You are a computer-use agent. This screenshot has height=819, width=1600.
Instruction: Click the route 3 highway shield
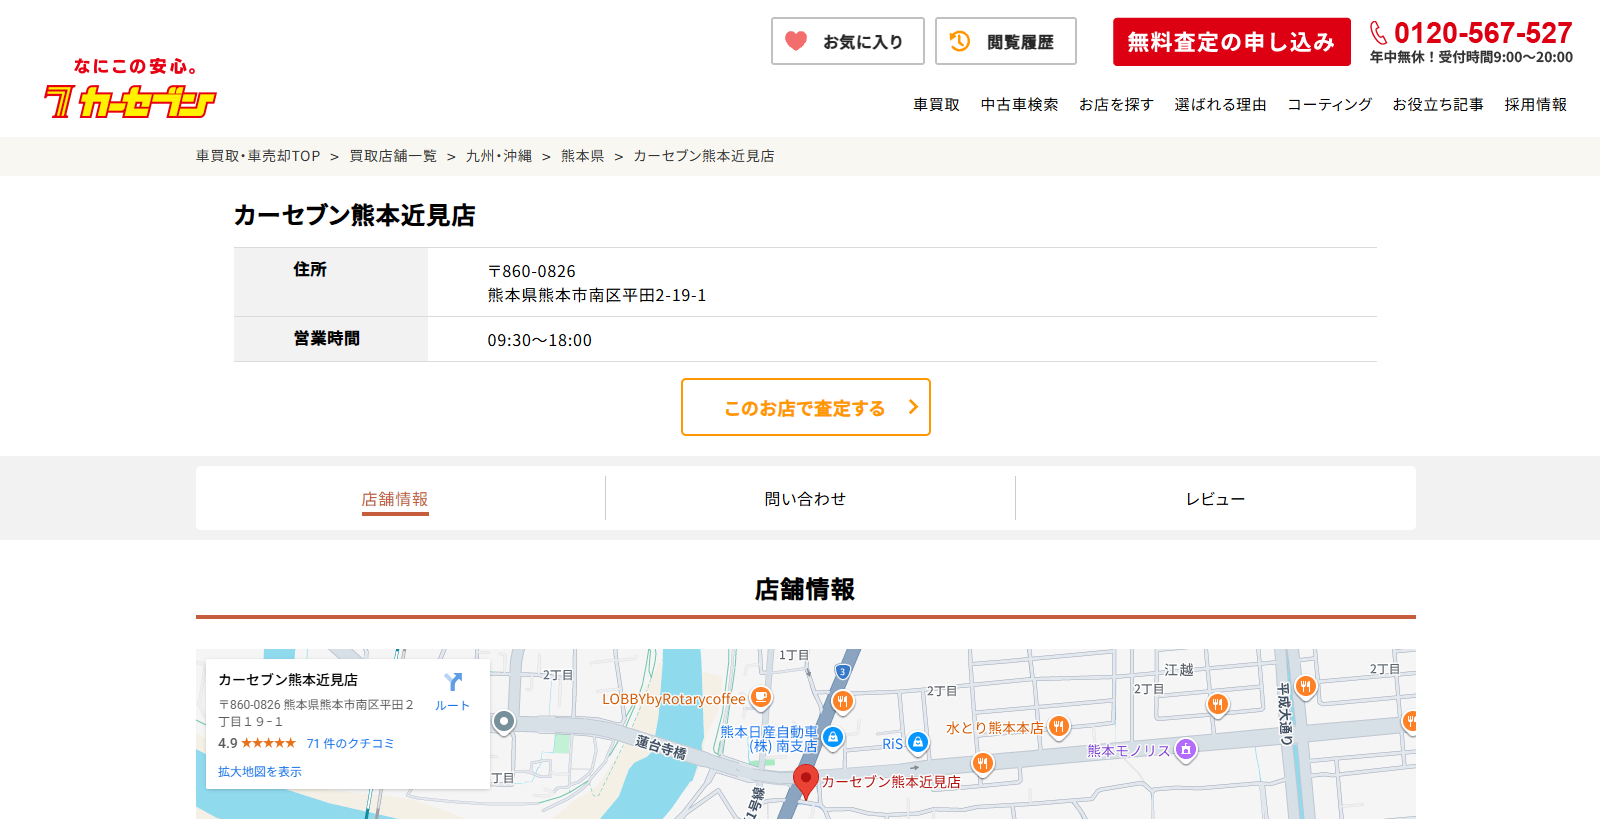[x=843, y=672]
